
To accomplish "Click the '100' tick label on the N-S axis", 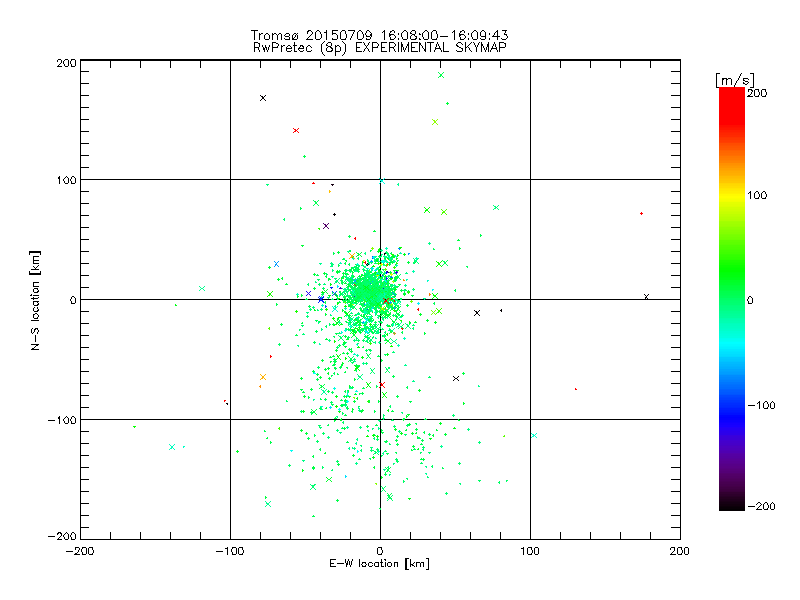I will tap(66, 180).
